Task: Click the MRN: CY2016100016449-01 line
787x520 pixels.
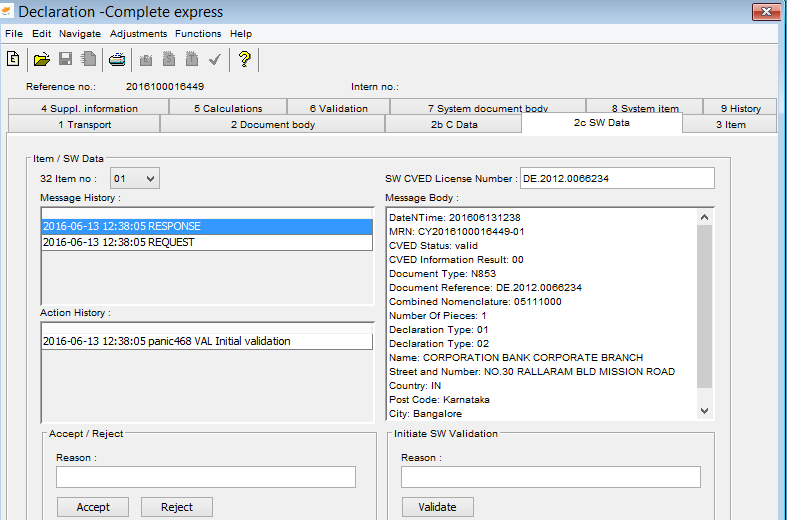Action: [456, 232]
